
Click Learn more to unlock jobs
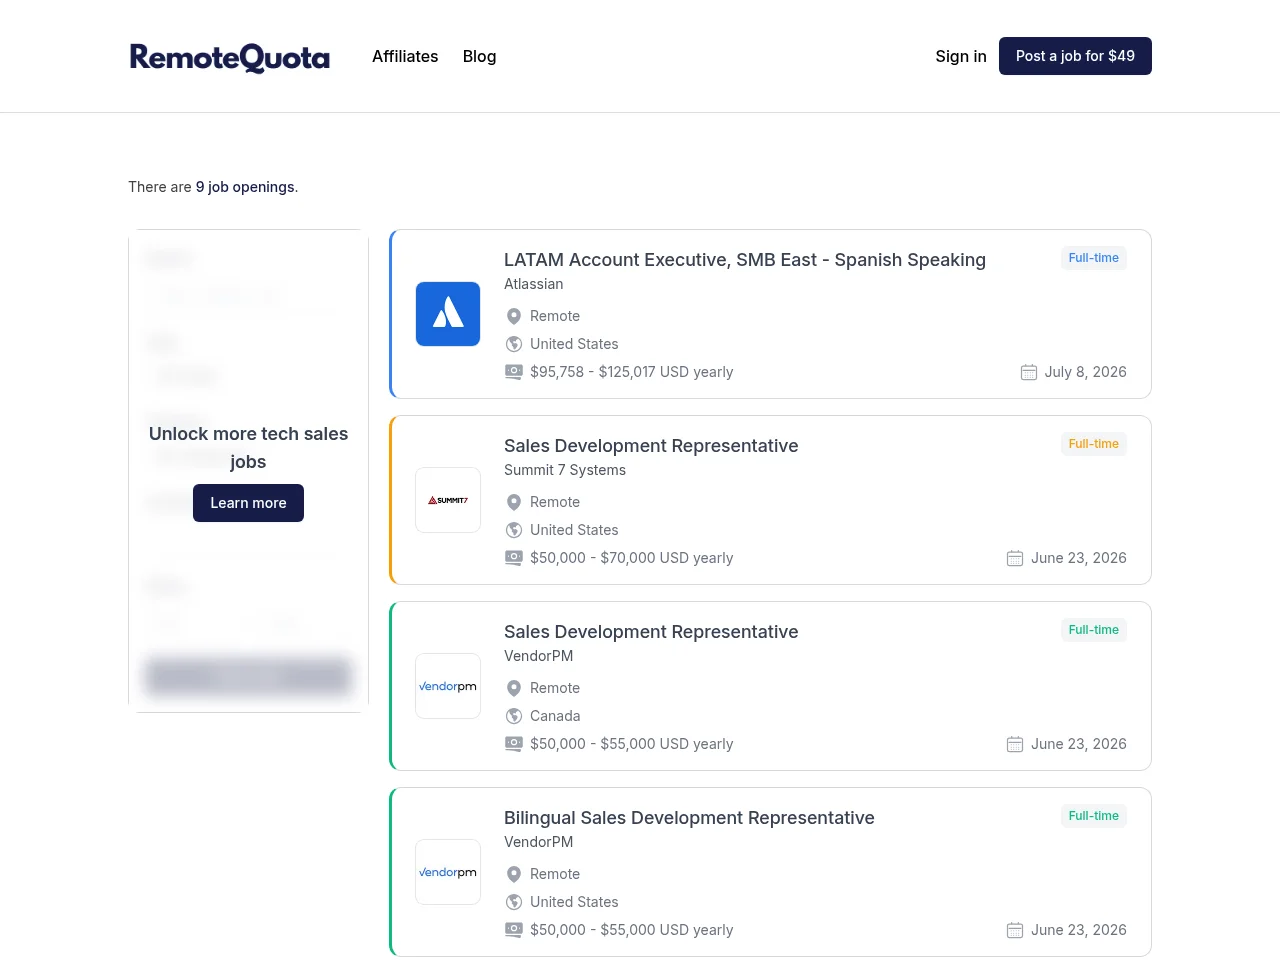pos(248,503)
